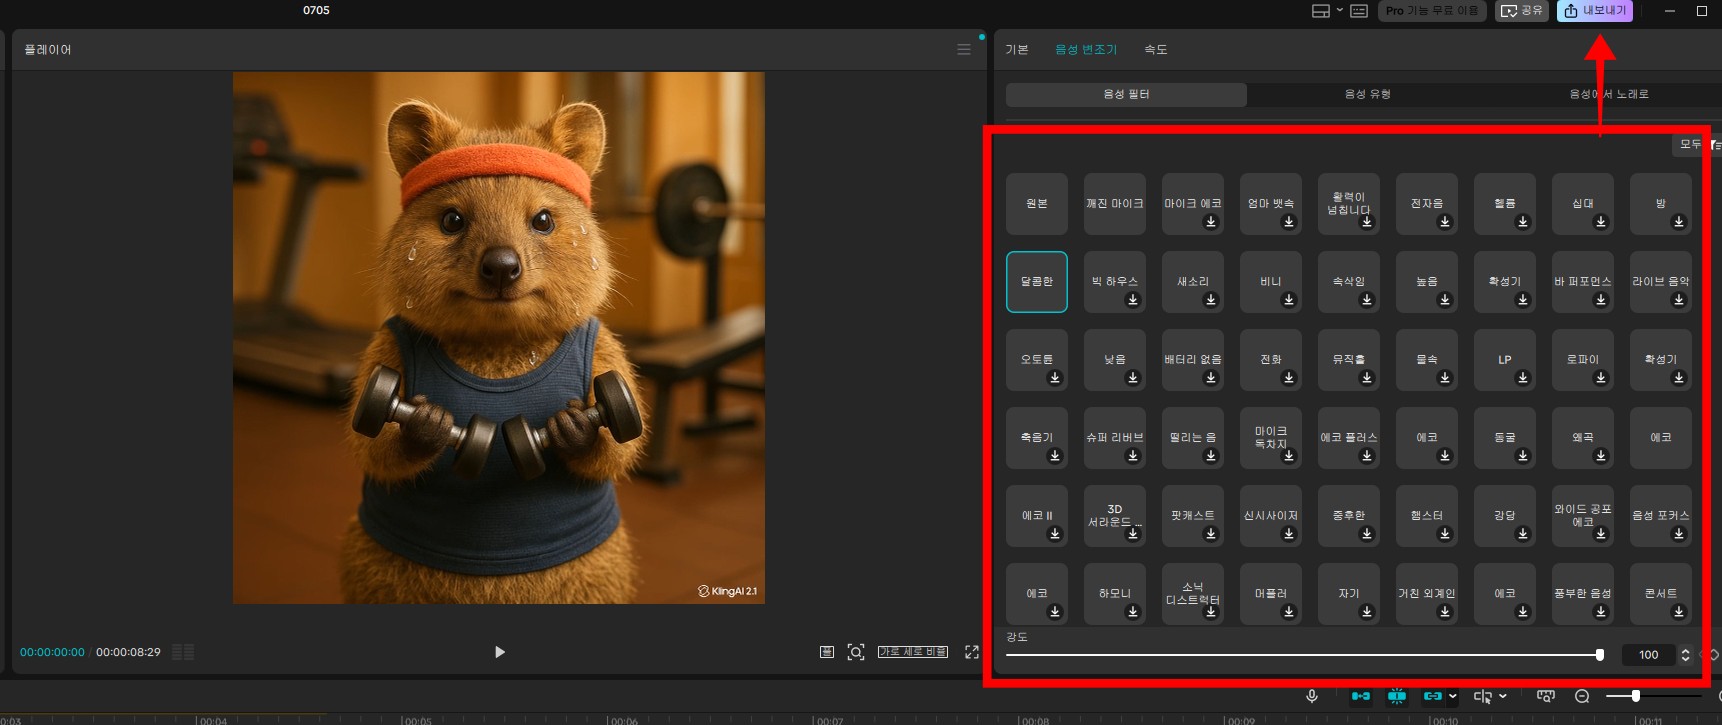Click the focus frame icon below the preview
This screenshot has height=725, width=1722.
click(x=856, y=652)
